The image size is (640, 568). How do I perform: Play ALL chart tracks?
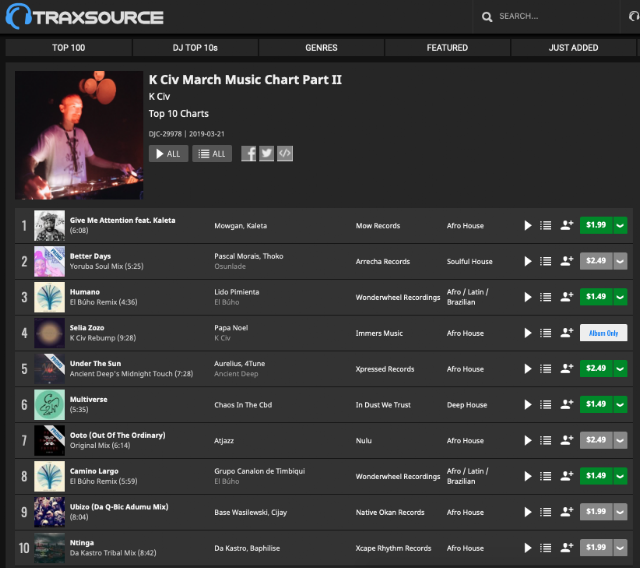[168, 154]
